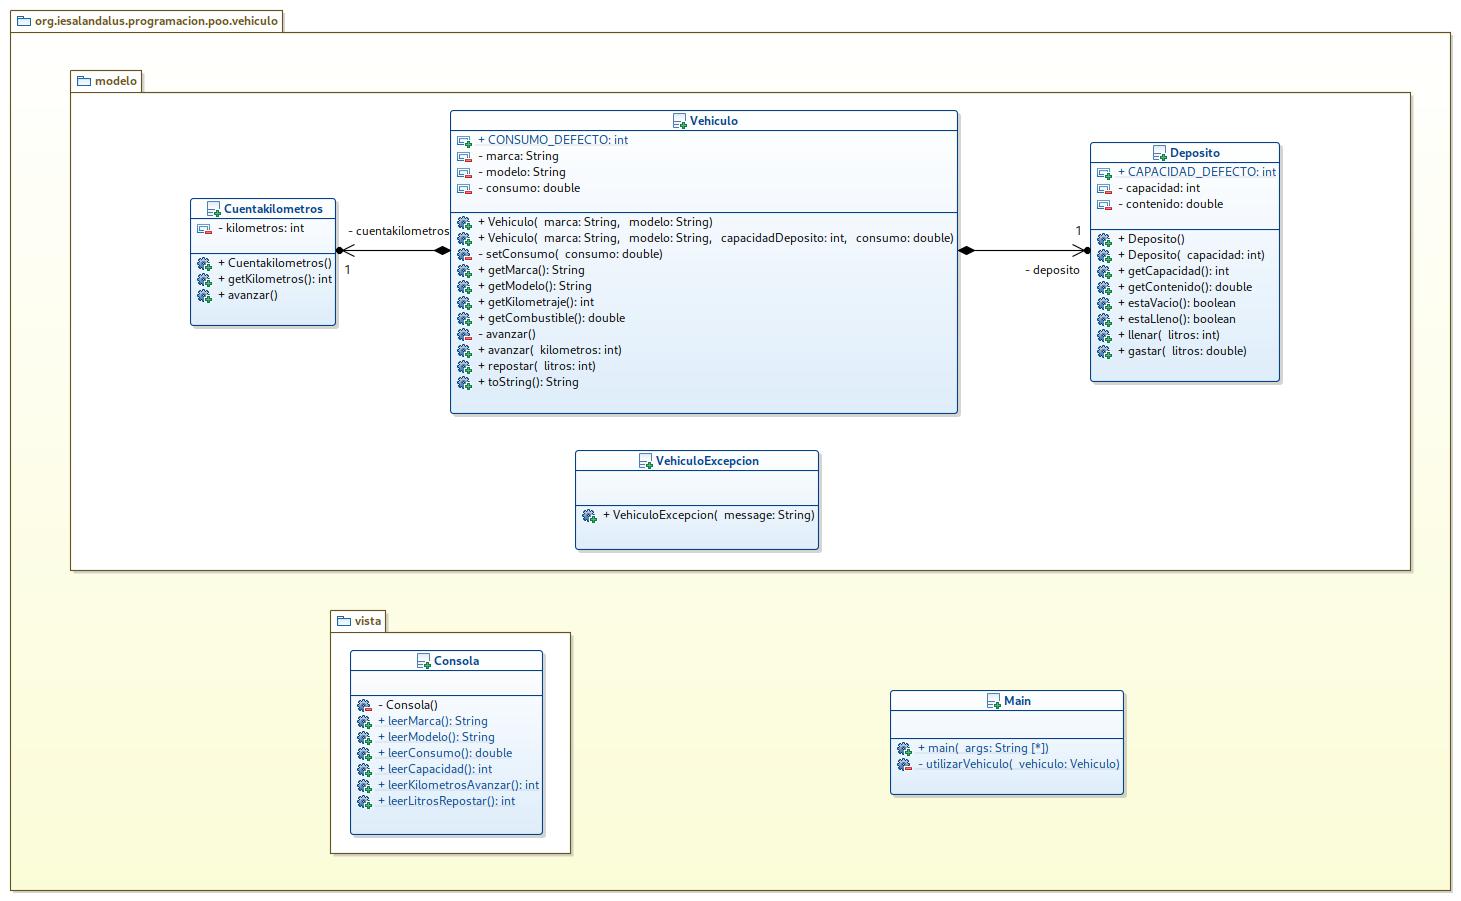Click the icon beside marca: String attribute
Screen dimensions: 1461x901
pos(464,157)
